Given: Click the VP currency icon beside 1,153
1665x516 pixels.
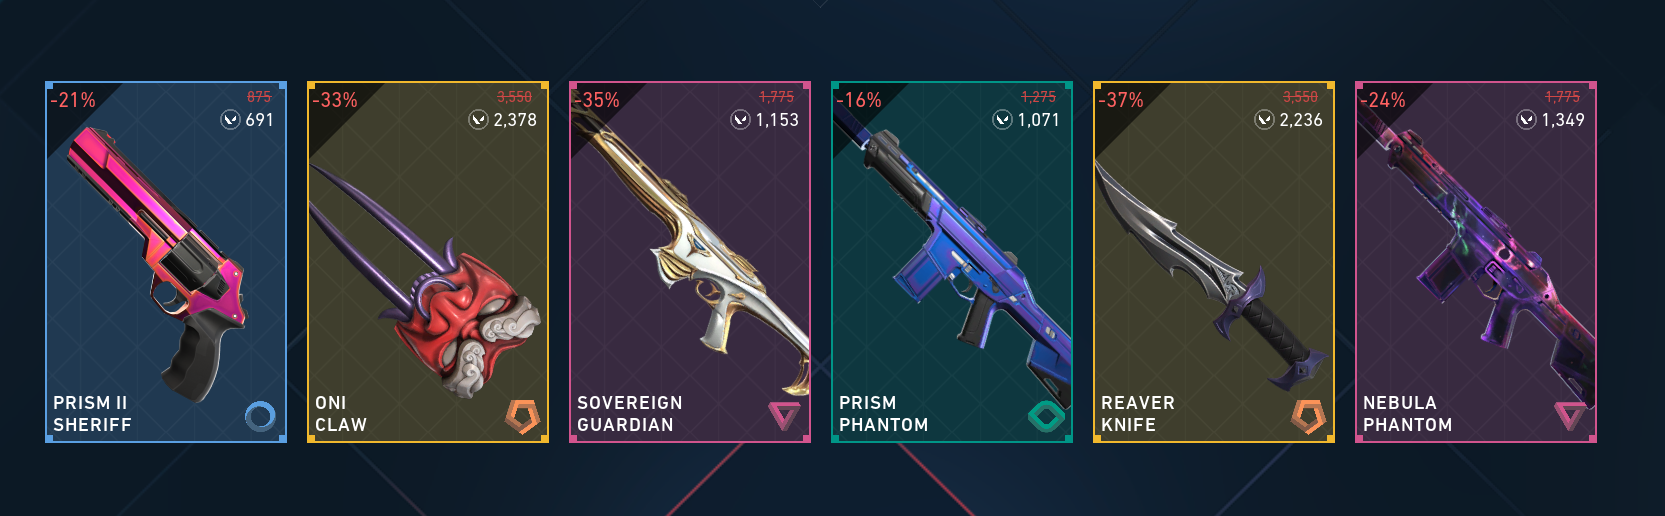Looking at the screenshot, I should point(740,120).
